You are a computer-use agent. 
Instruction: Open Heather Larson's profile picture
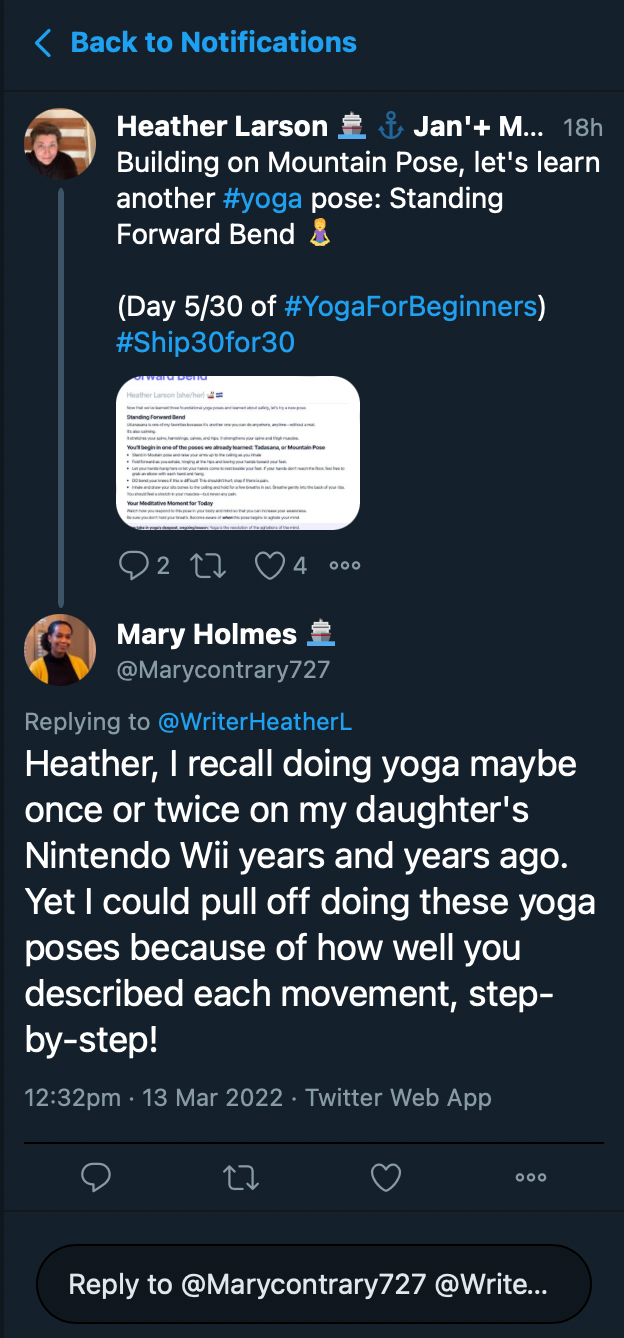[60, 144]
